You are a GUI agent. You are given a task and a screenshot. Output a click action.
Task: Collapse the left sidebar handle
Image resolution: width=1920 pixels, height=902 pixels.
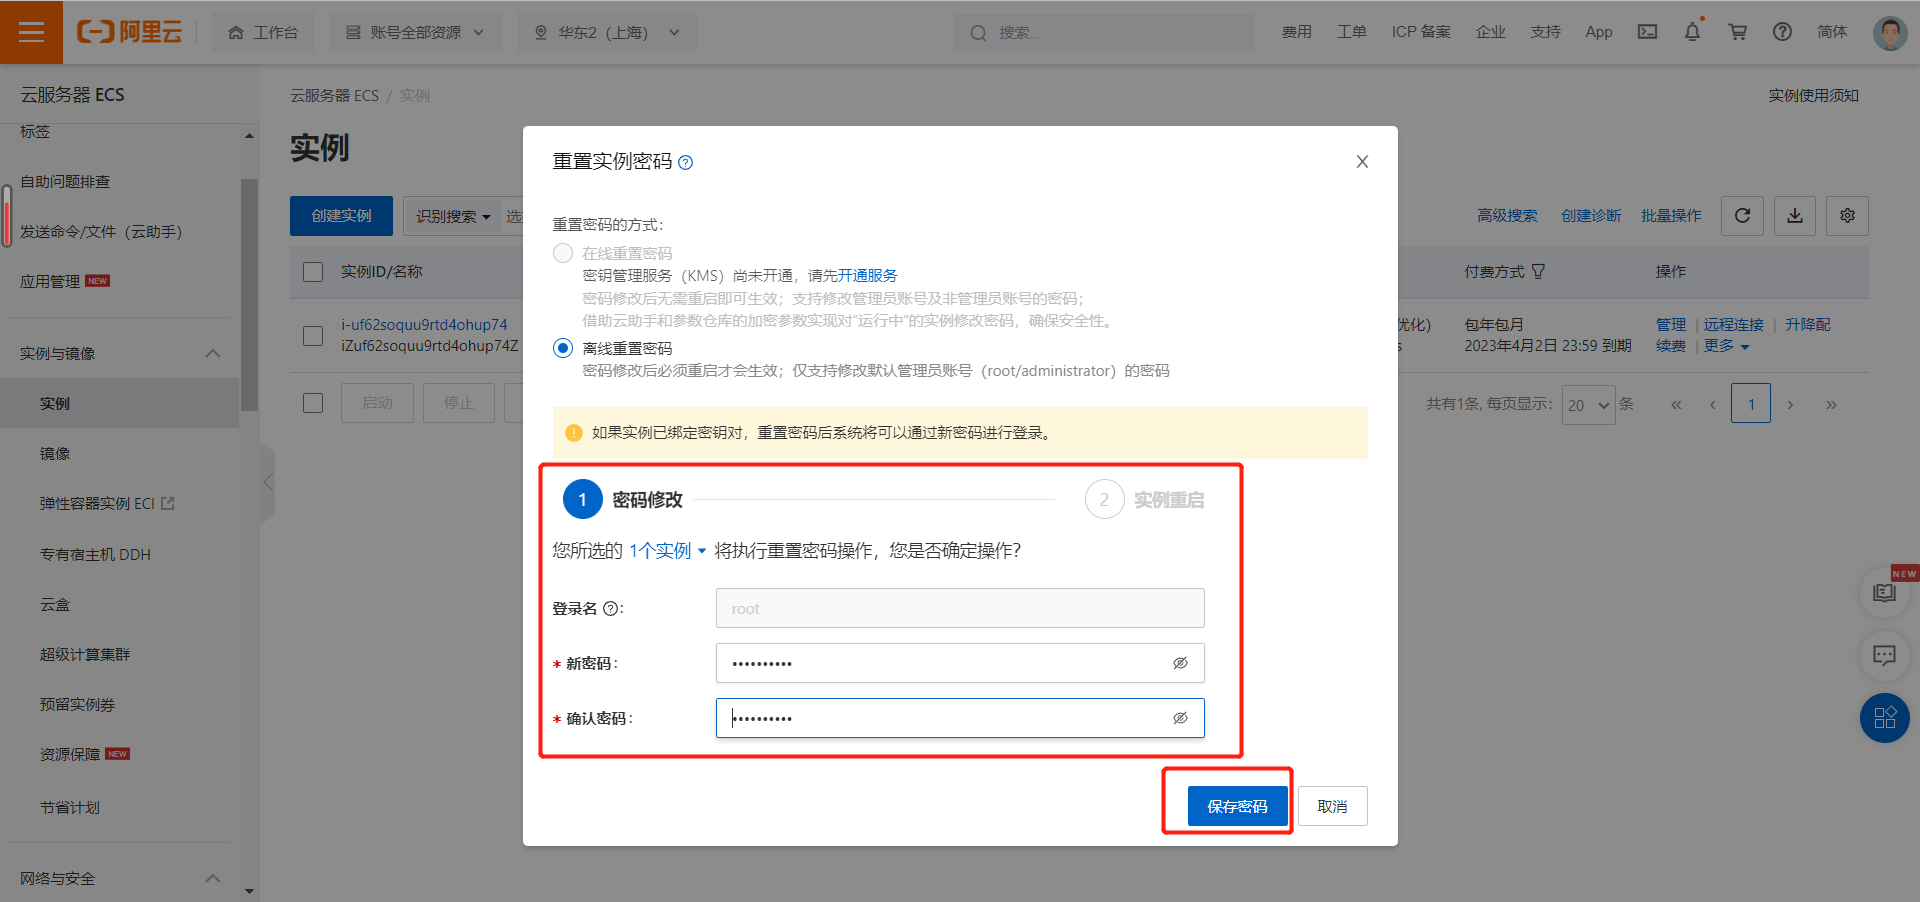point(268,483)
